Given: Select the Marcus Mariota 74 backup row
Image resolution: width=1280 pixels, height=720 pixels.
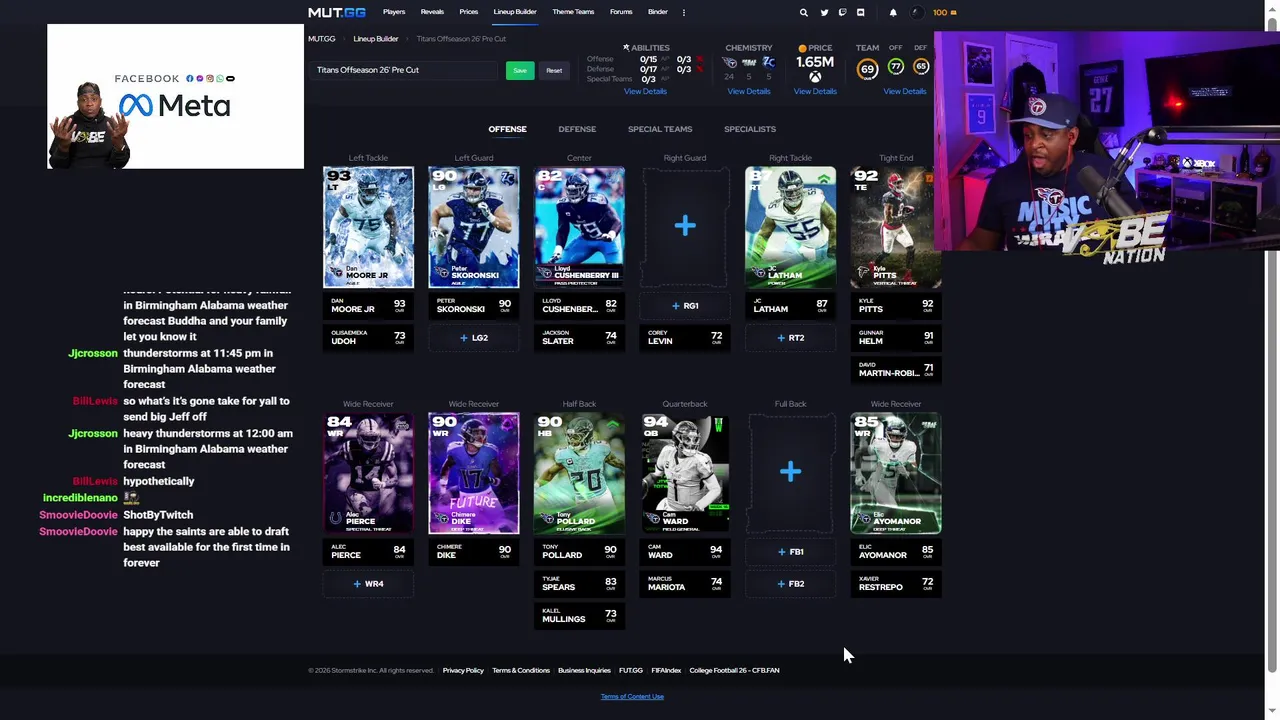Looking at the screenshot, I should (x=685, y=584).
